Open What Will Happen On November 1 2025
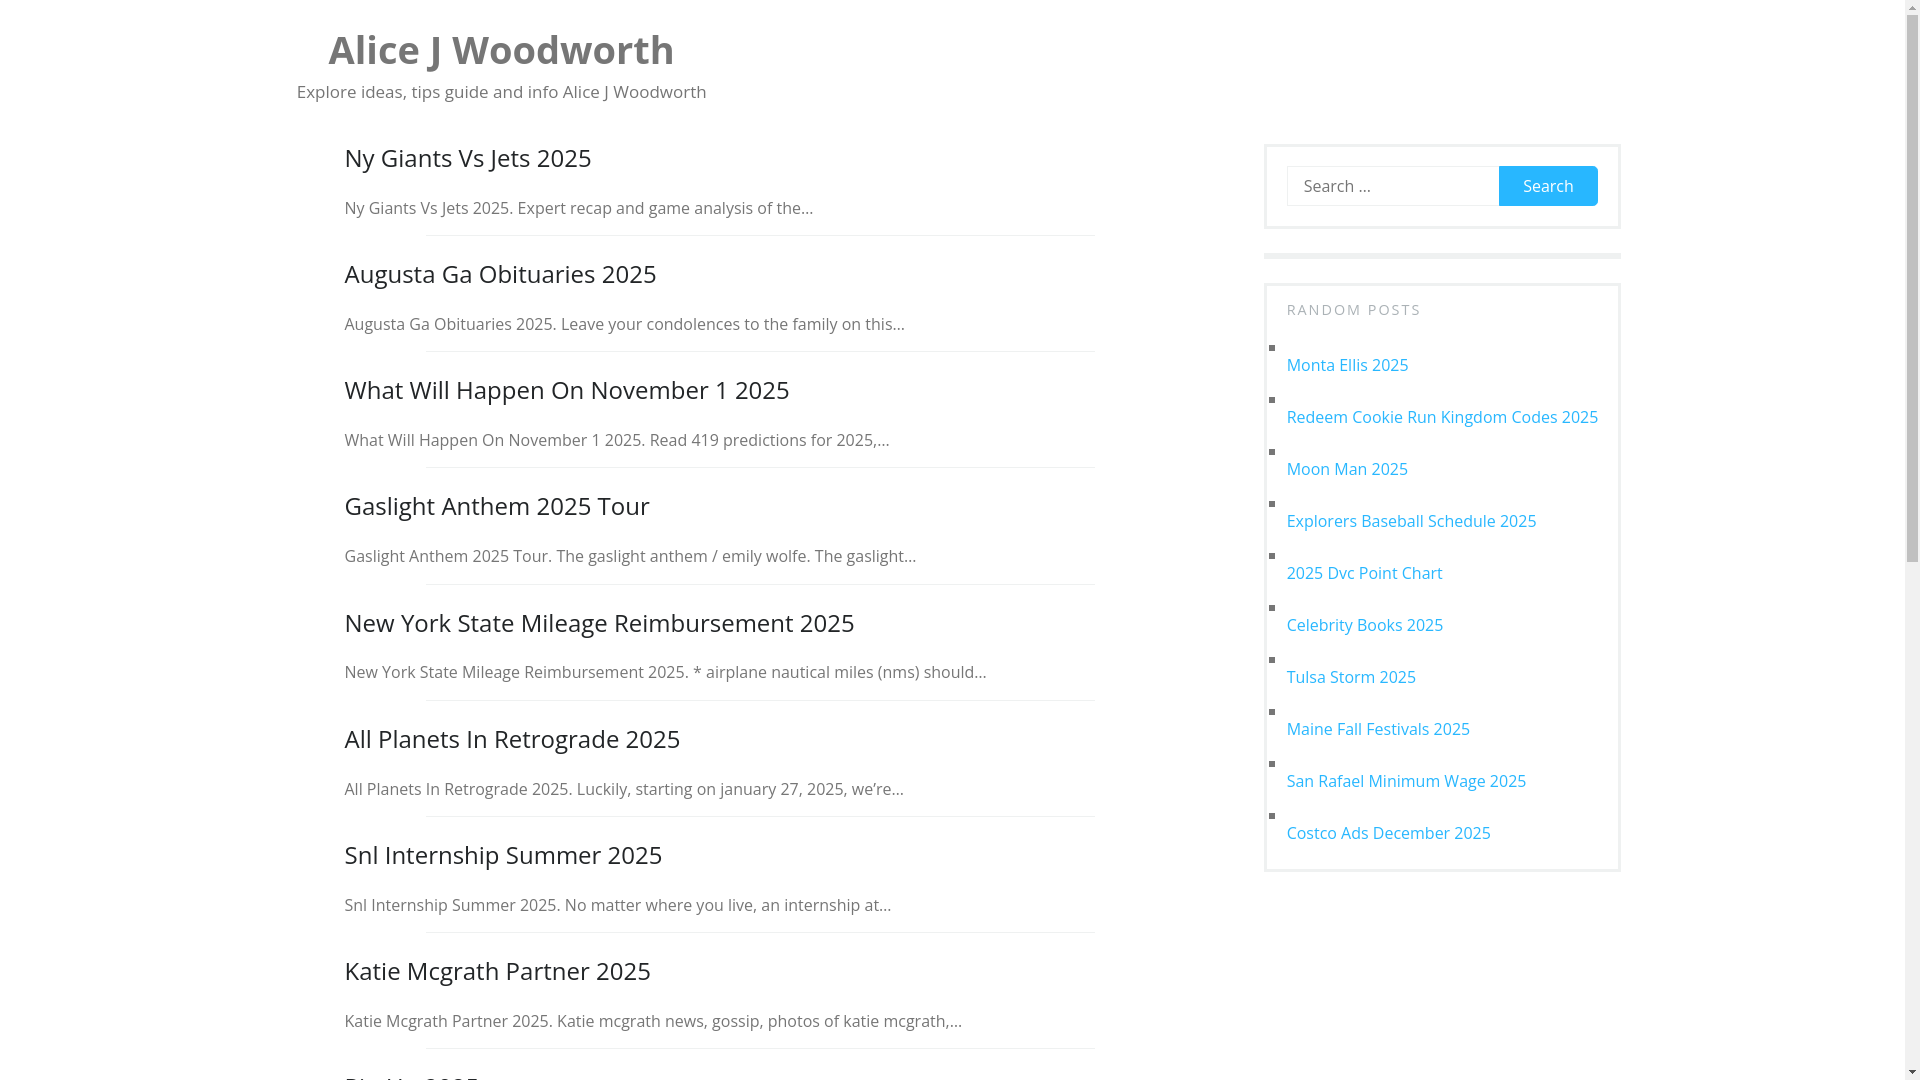This screenshot has height=1080, width=1920. tap(566, 390)
